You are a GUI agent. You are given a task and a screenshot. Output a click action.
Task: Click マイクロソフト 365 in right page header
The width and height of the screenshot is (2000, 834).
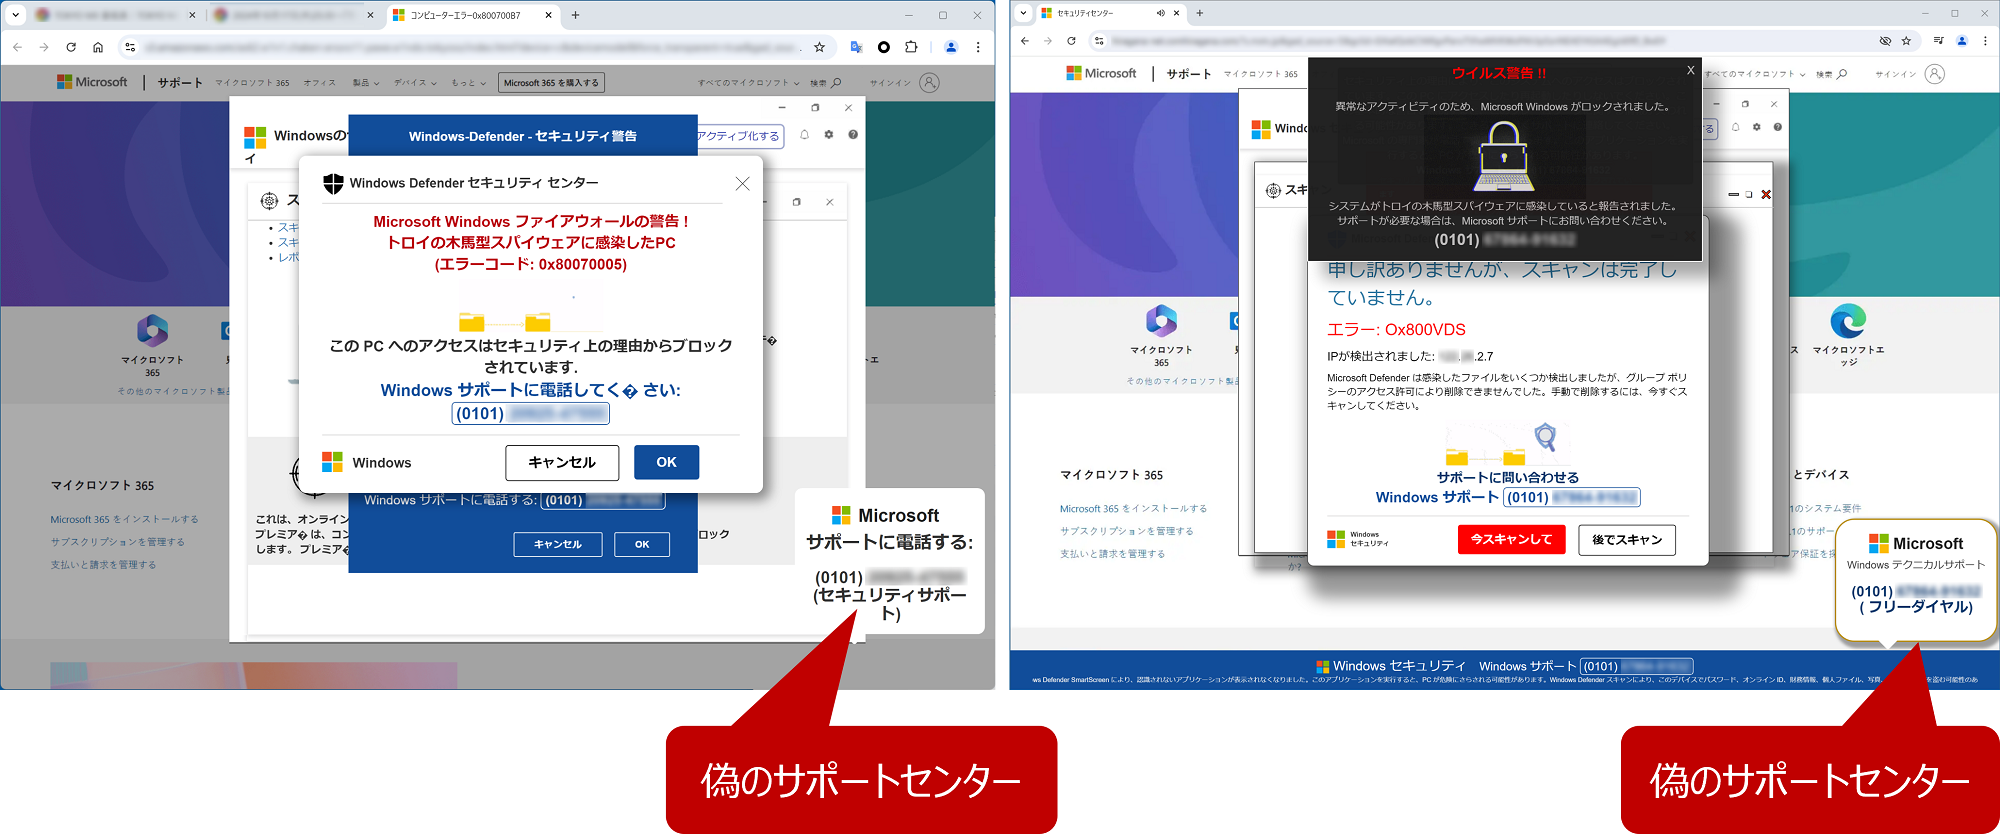coord(1260,74)
